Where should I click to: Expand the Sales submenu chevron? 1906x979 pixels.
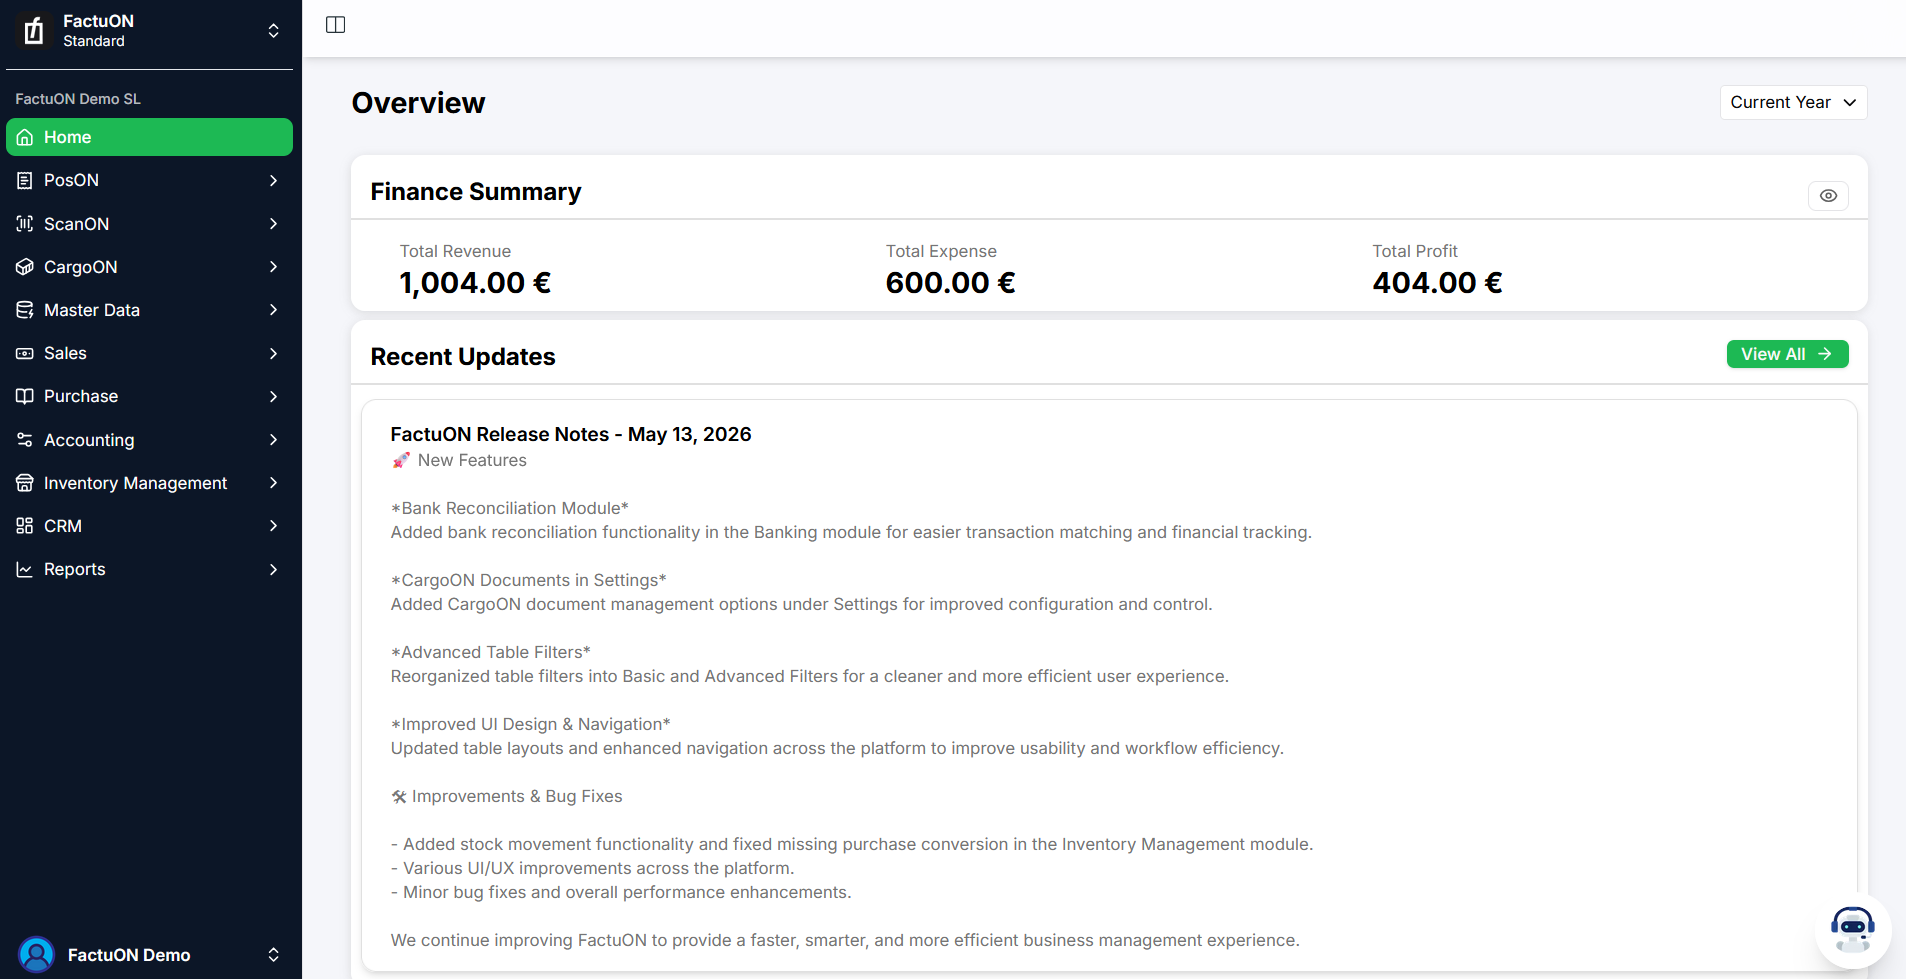point(273,353)
